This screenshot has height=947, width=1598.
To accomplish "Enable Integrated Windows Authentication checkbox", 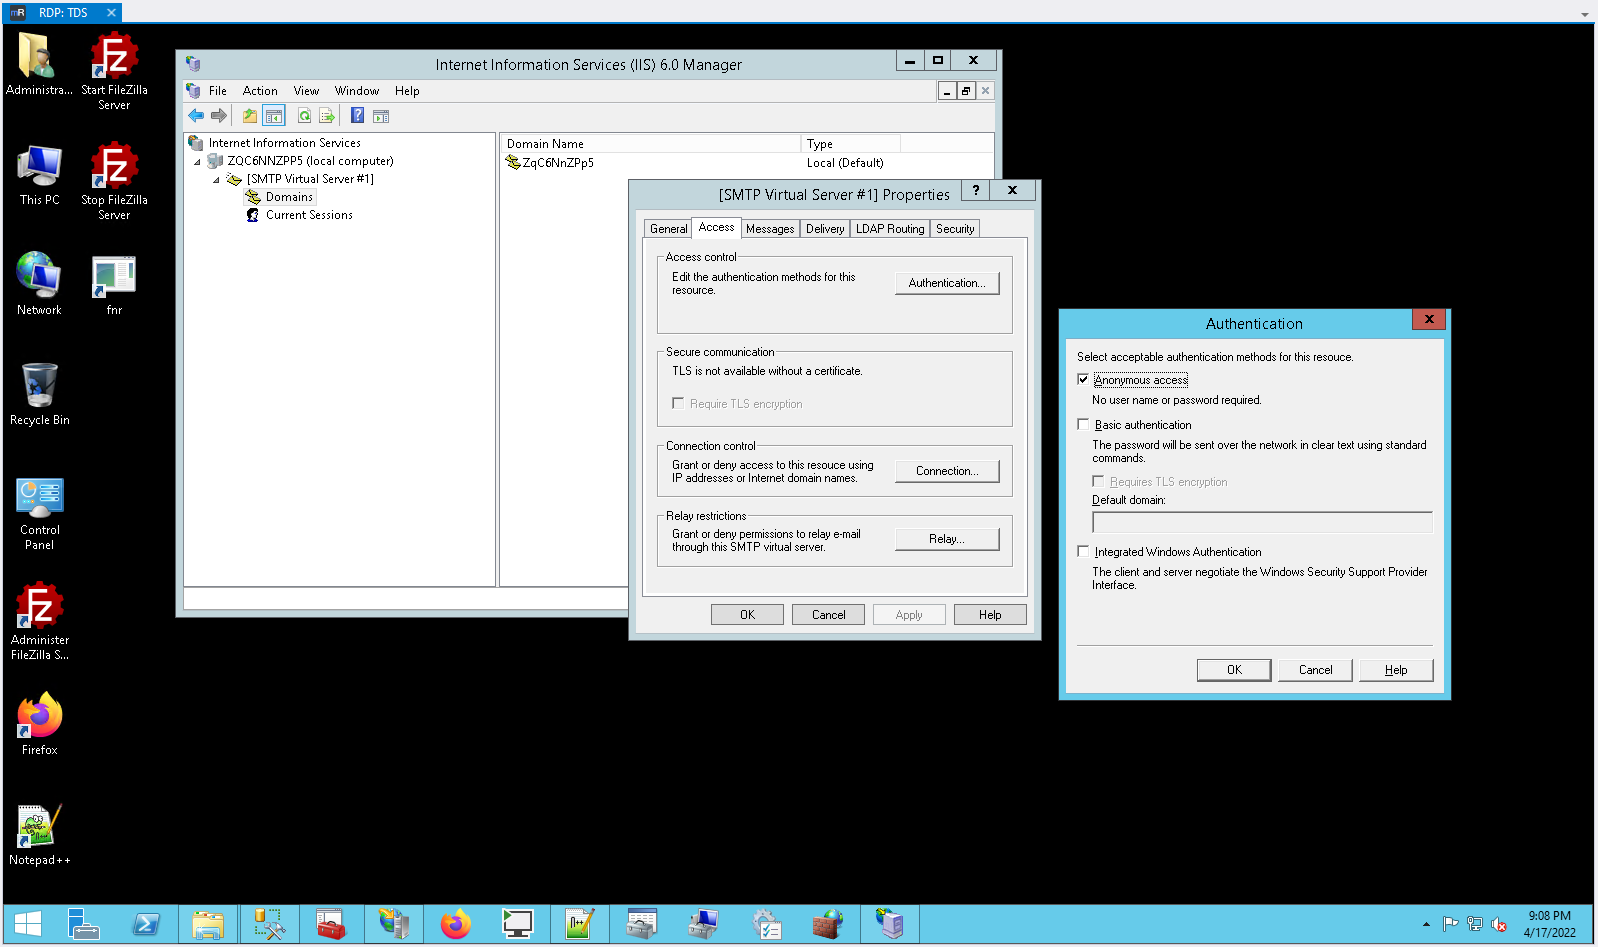I will point(1083,552).
